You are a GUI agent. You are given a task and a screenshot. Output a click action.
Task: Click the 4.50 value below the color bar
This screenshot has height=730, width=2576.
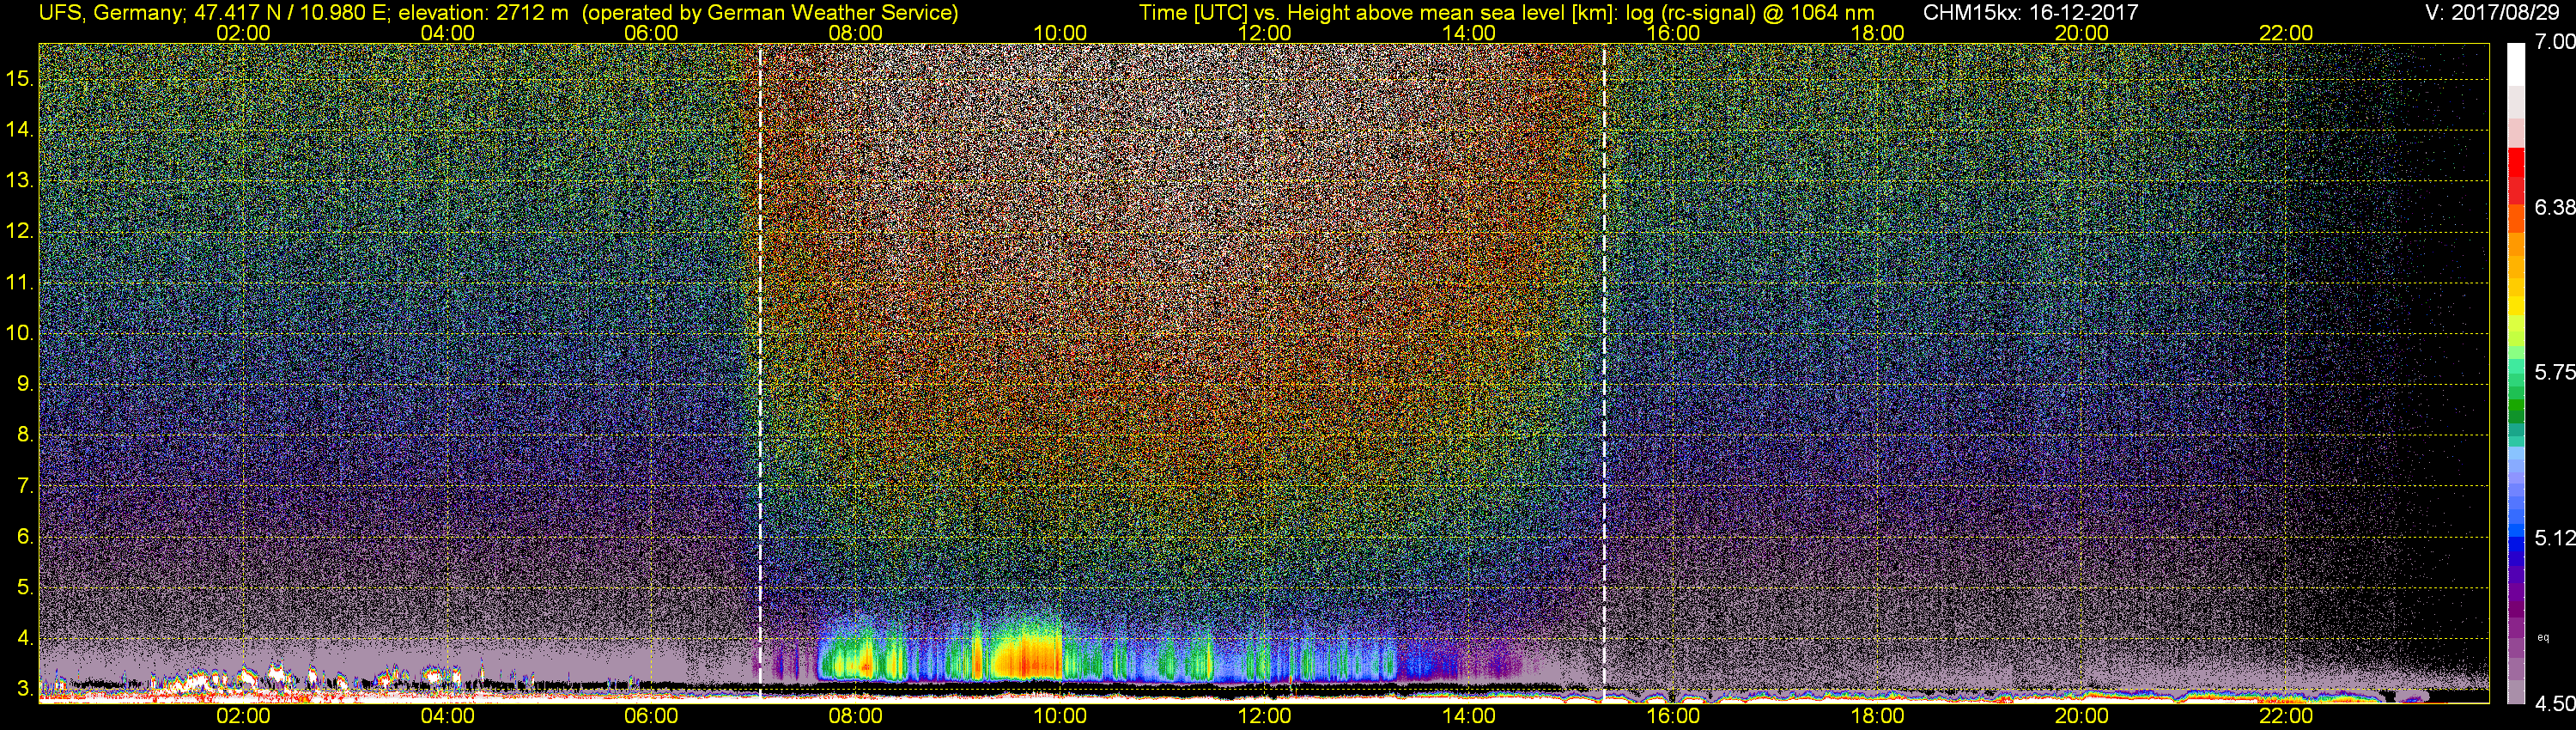[2554, 704]
